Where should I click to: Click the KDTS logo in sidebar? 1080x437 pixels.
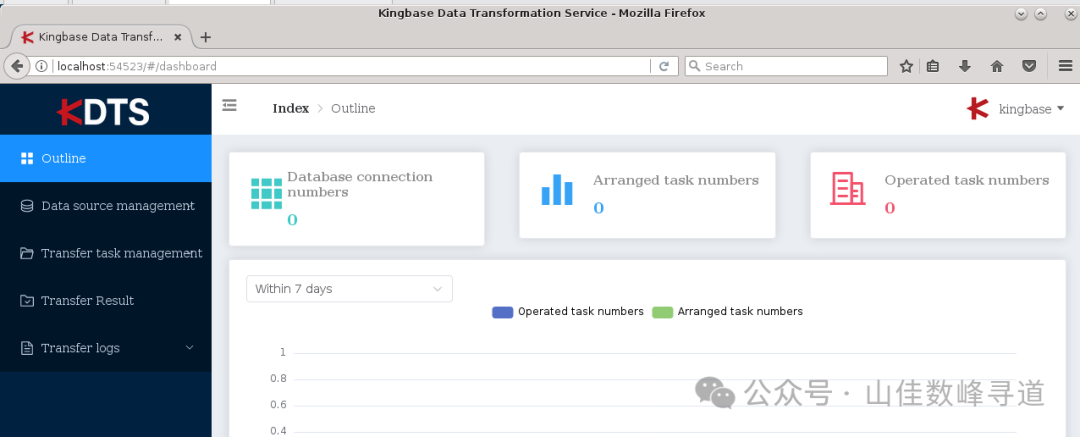tap(104, 111)
